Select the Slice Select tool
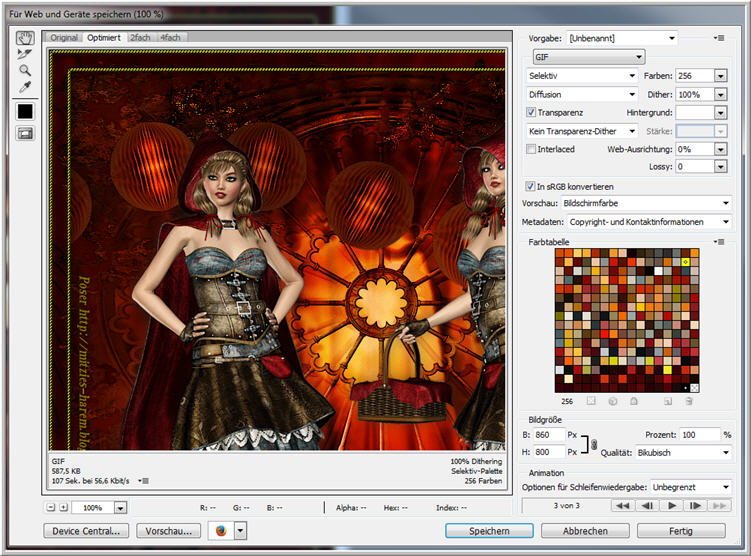 24,54
